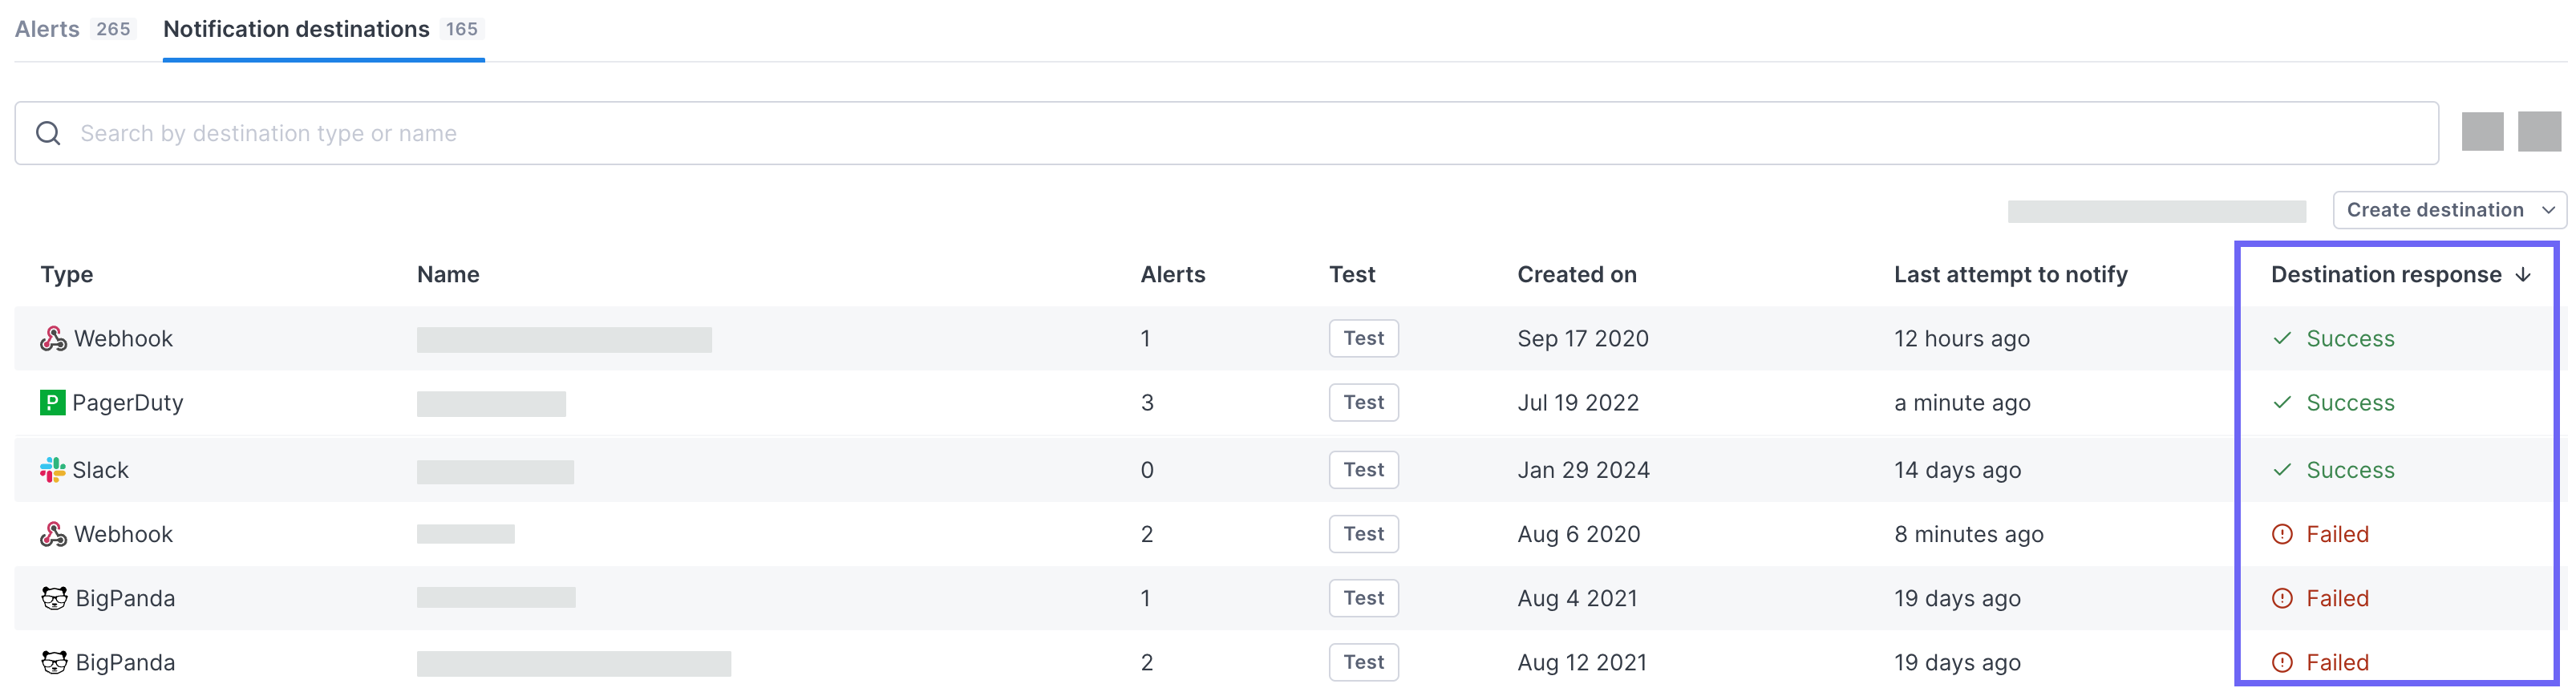Click the Failed status in the Aug 6 2020 row
This screenshot has width=2576, height=688.
[2337, 534]
